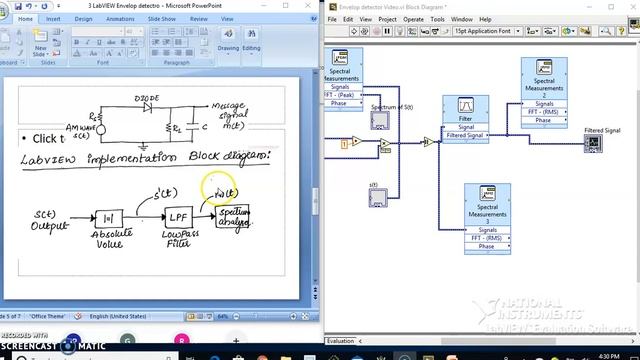Click Phase output of Spectral Measurements 2

click(x=544, y=120)
